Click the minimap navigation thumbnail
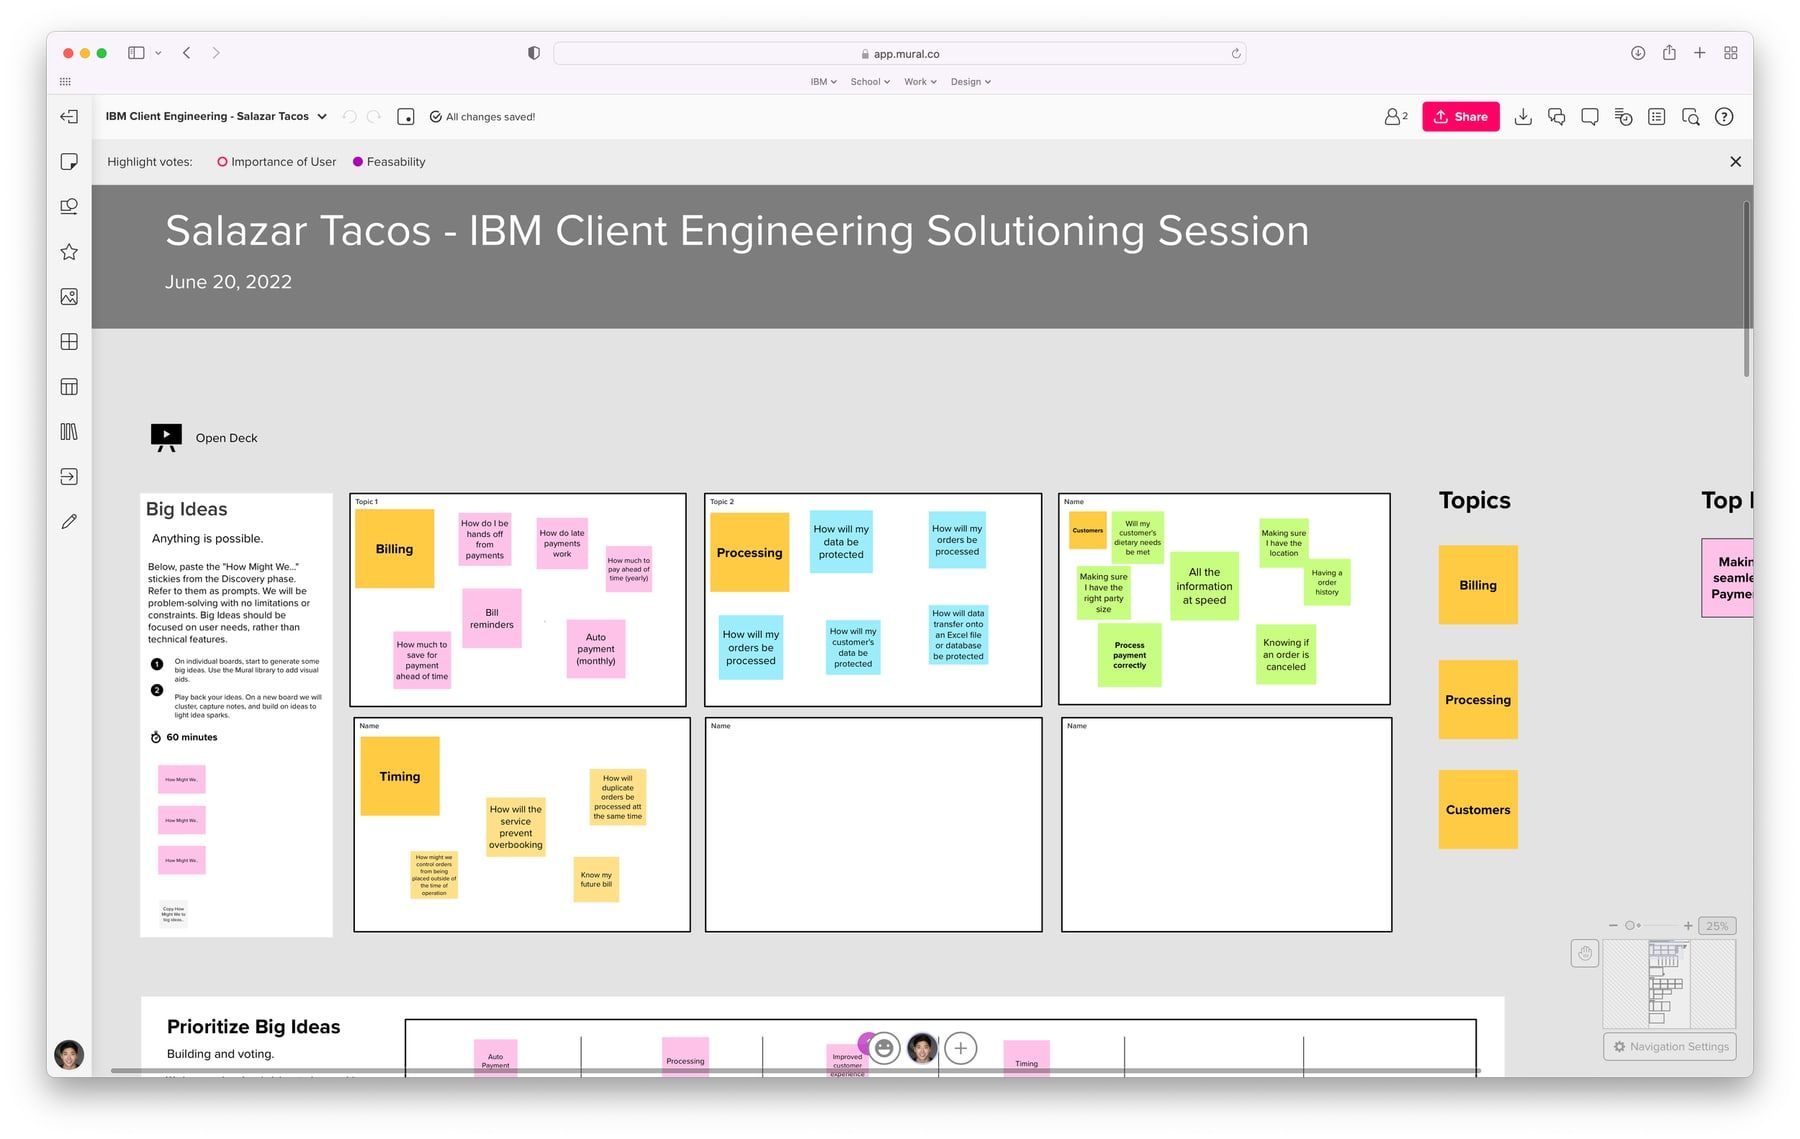Image resolution: width=1800 pixels, height=1139 pixels. point(1669,984)
